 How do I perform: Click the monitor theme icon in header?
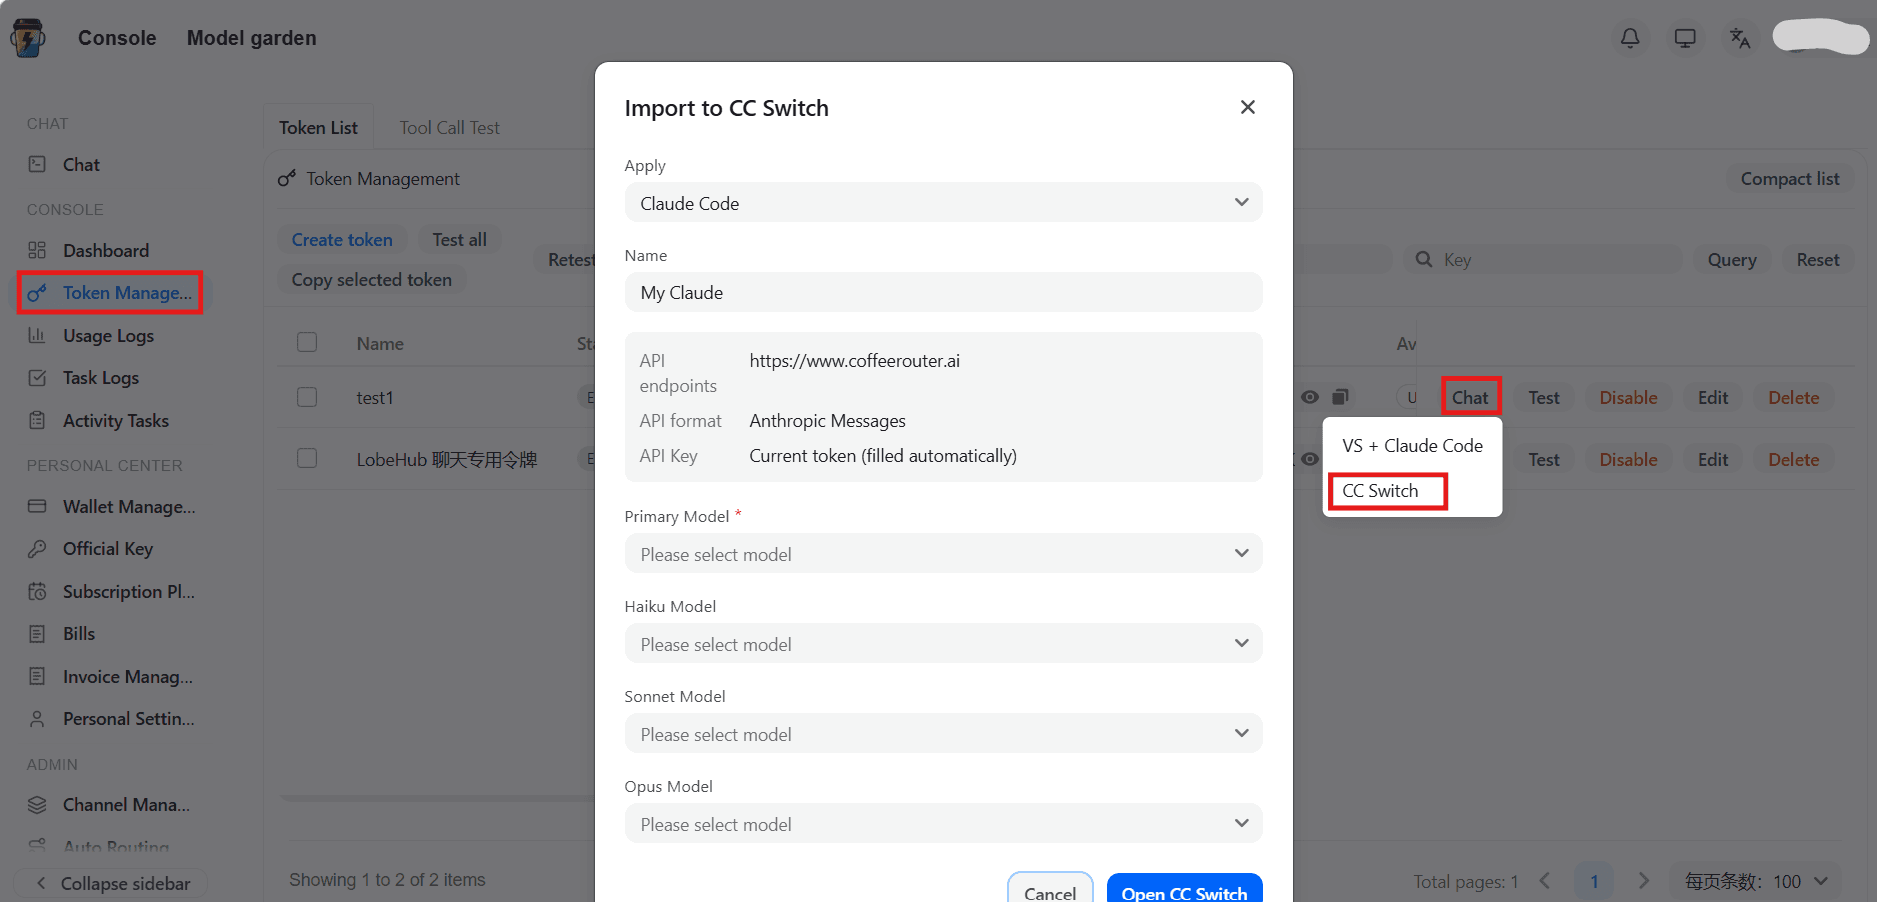coord(1685,38)
